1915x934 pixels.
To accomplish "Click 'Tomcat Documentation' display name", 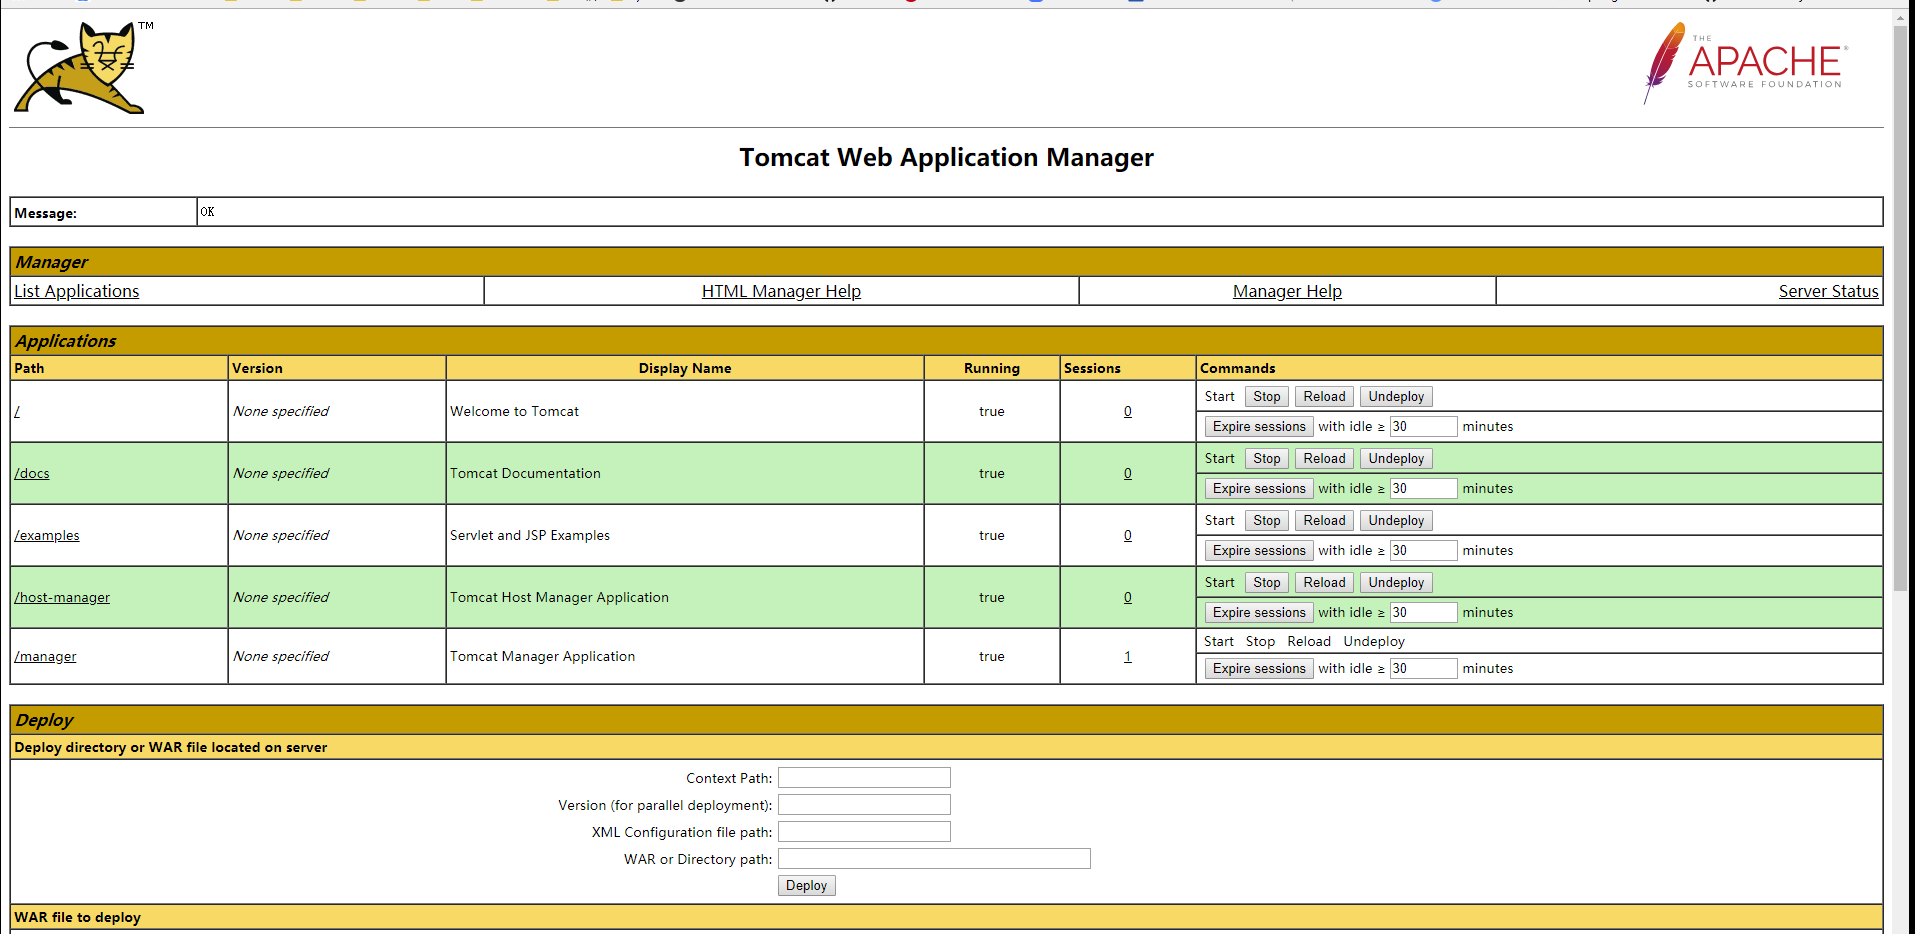I will tap(525, 473).
